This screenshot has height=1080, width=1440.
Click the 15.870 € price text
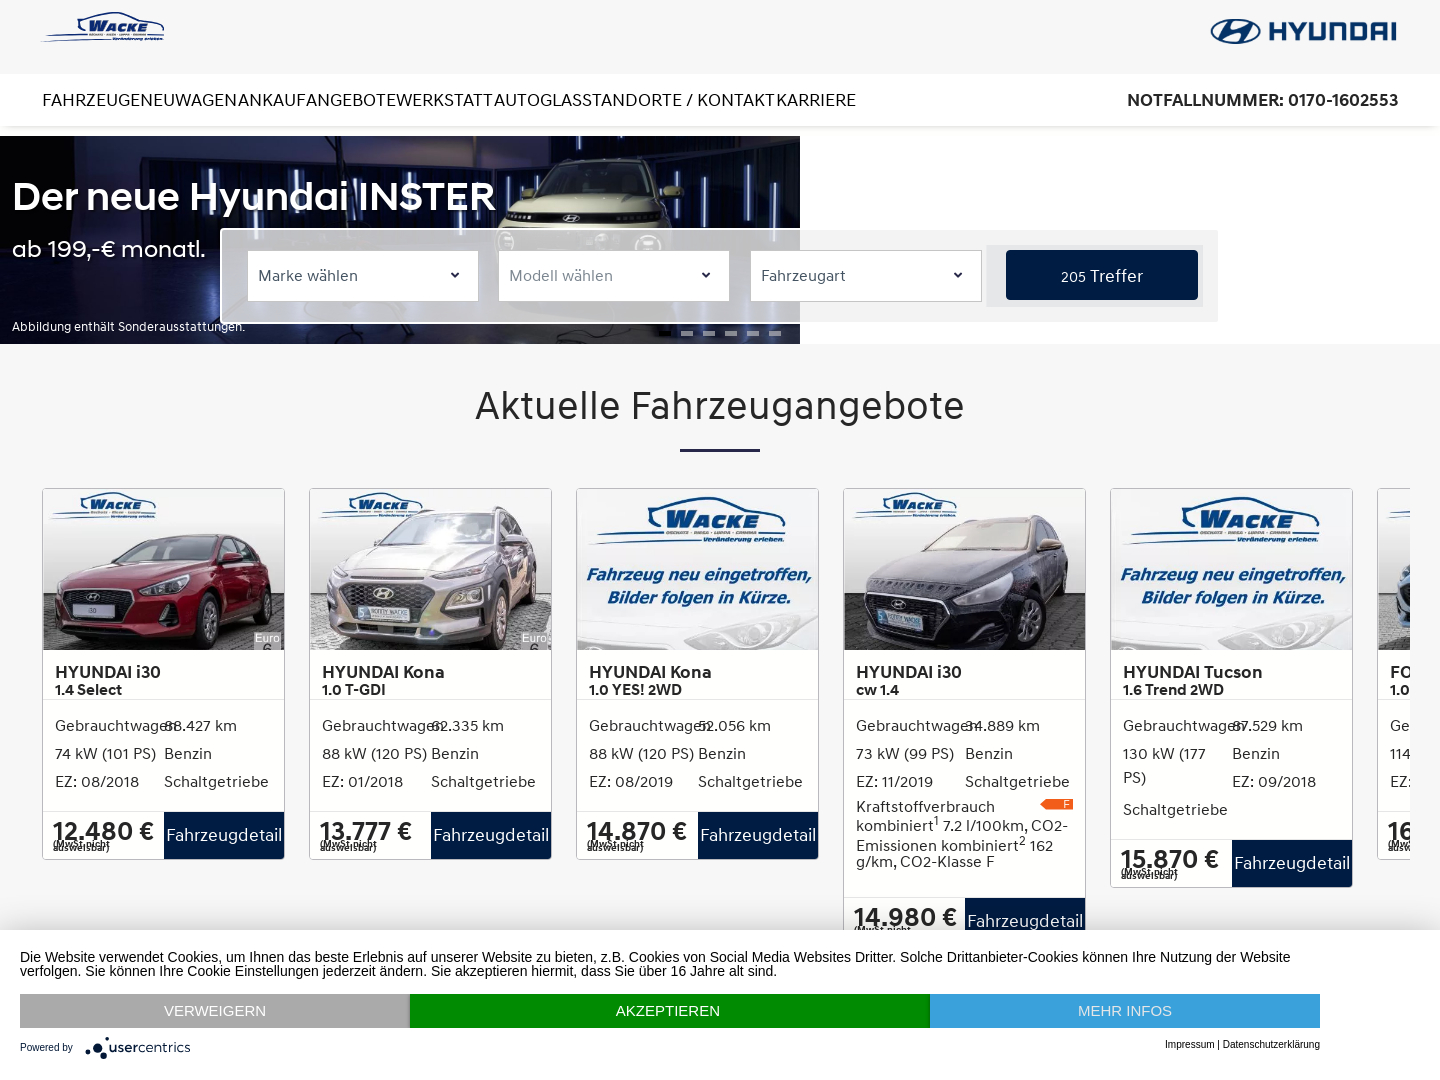[1170, 859]
